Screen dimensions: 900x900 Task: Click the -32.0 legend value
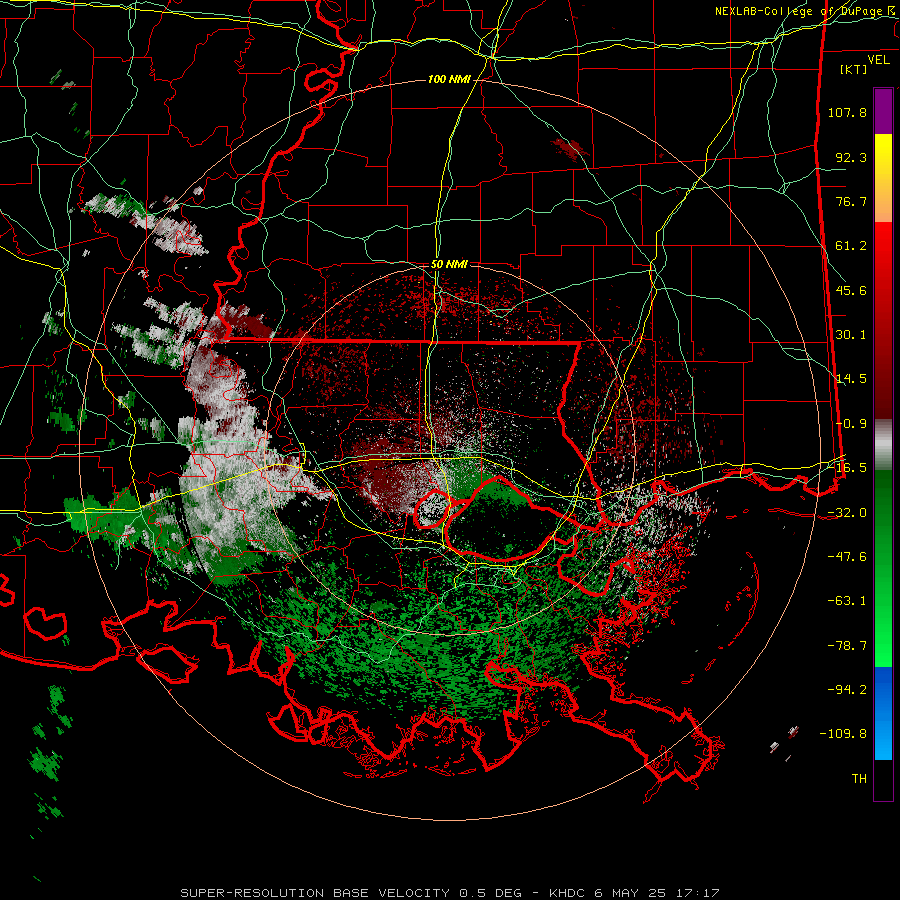tap(847, 513)
